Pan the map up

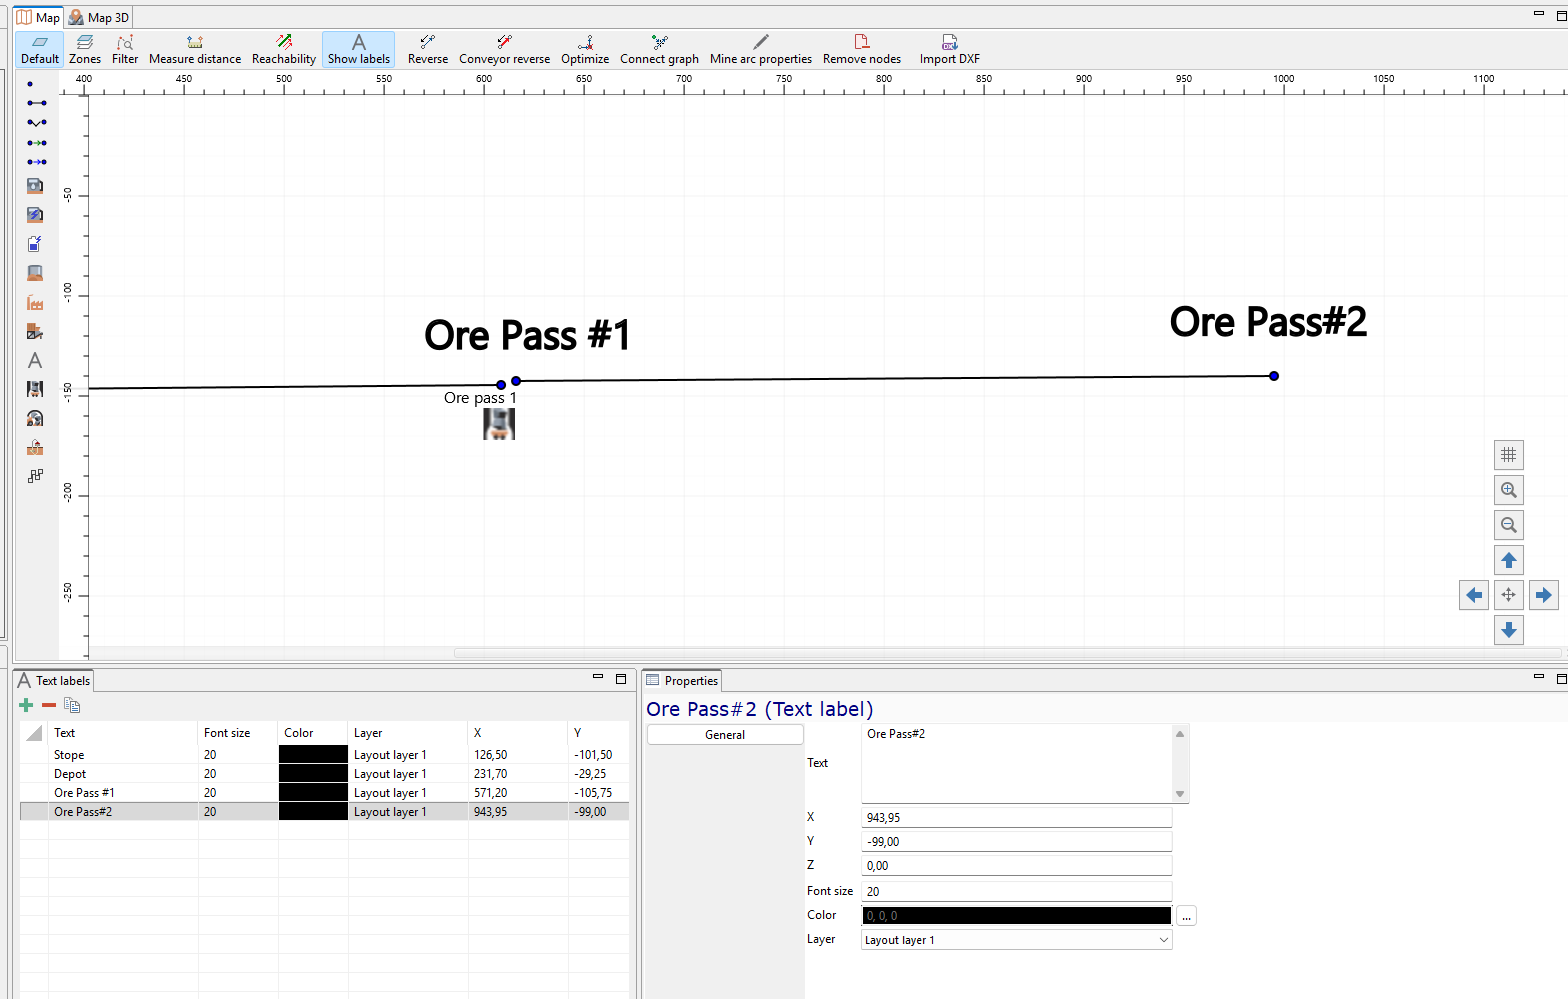point(1509,560)
